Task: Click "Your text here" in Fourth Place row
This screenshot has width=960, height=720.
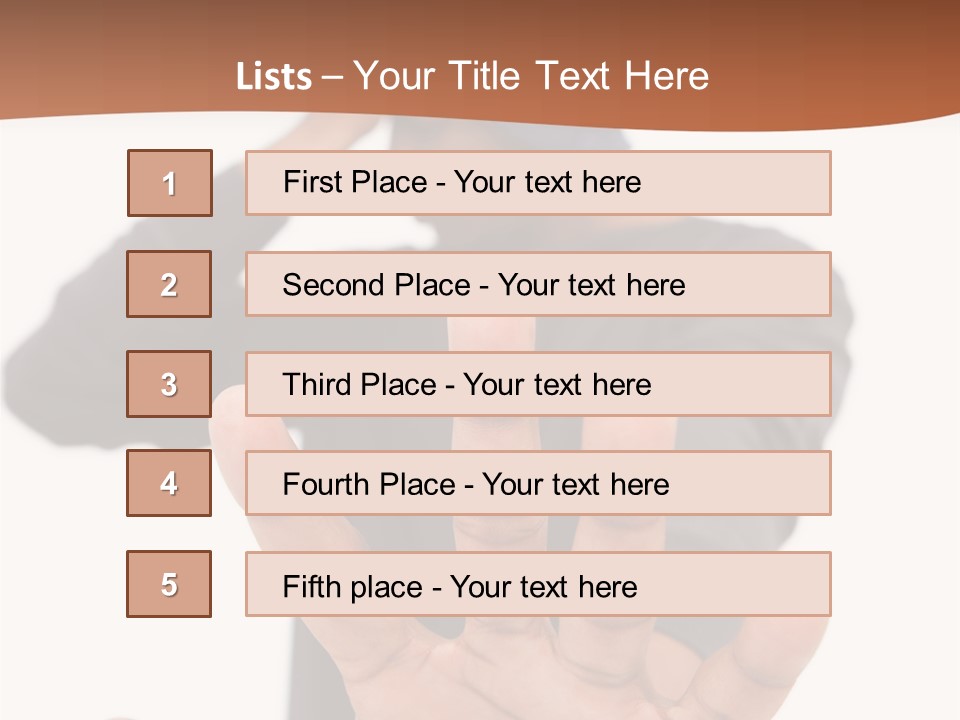Action: coord(575,485)
